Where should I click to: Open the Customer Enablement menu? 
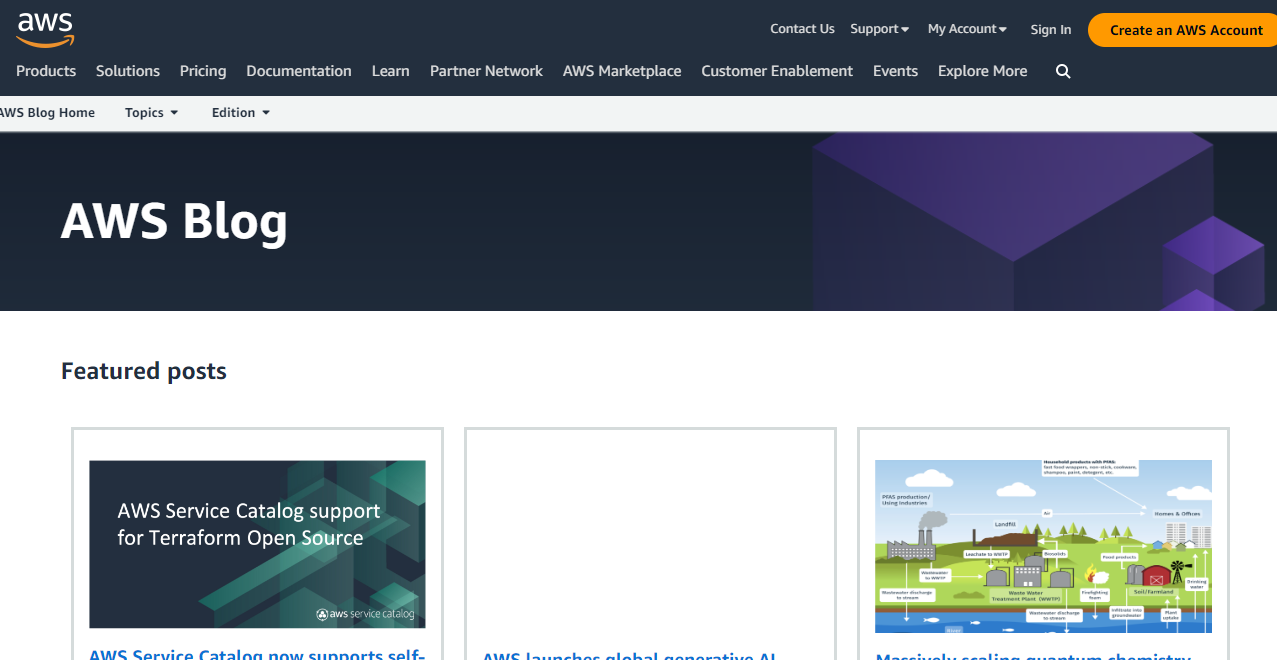click(x=777, y=71)
